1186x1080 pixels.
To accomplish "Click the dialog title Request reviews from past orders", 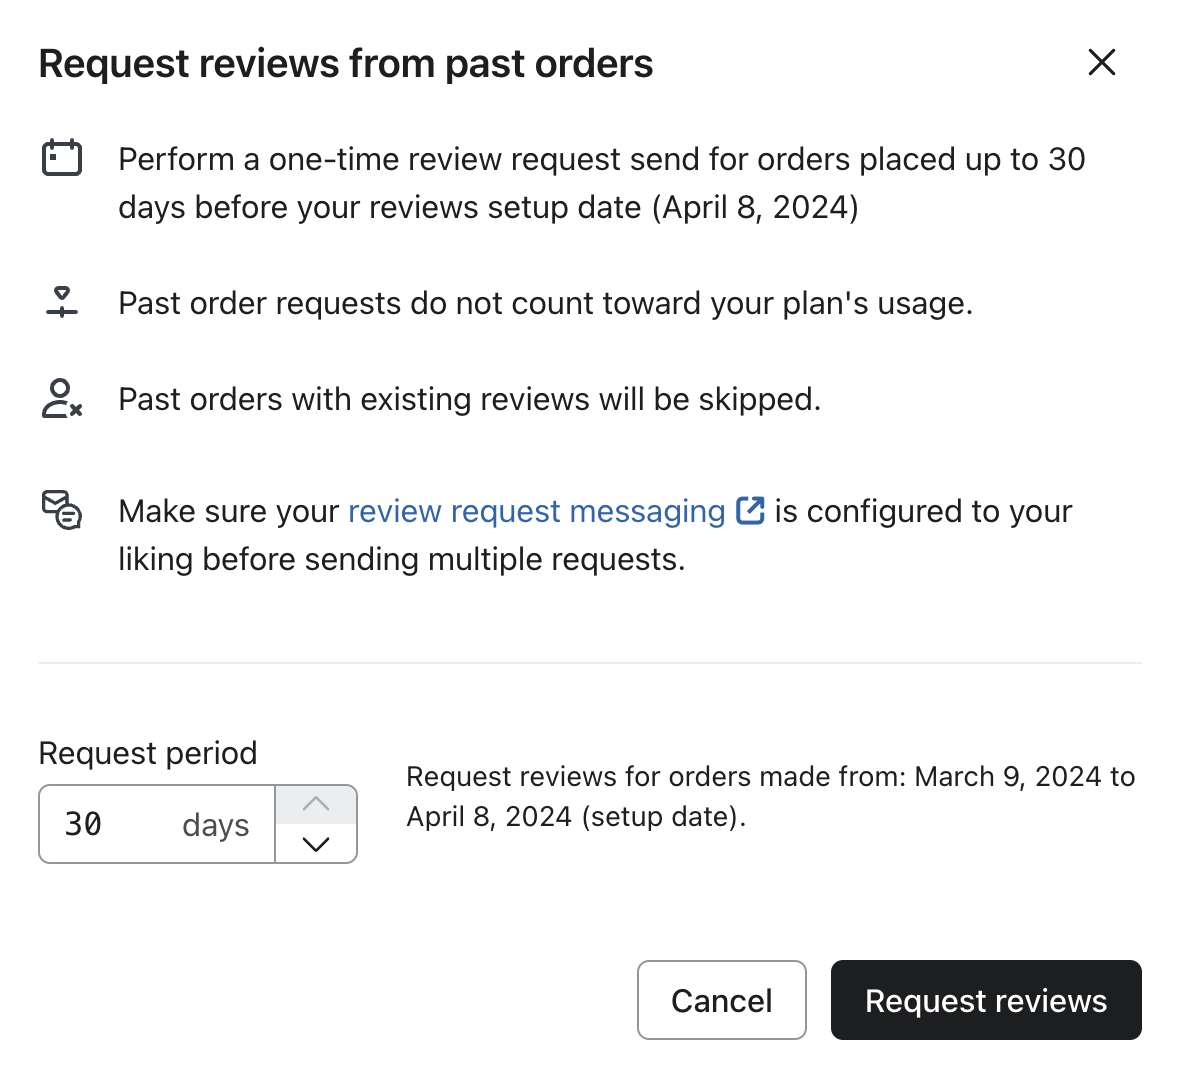I will point(345,62).
